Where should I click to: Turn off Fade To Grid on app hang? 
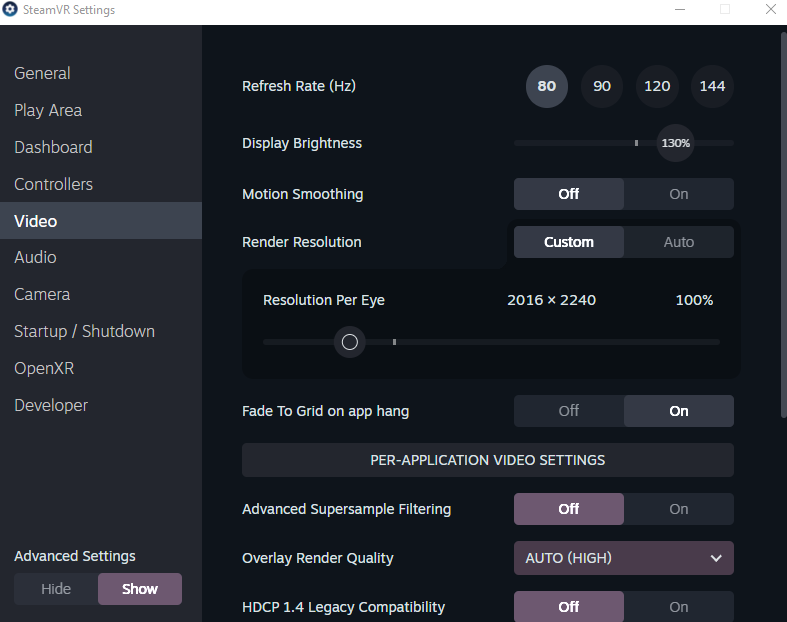(x=569, y=411)
